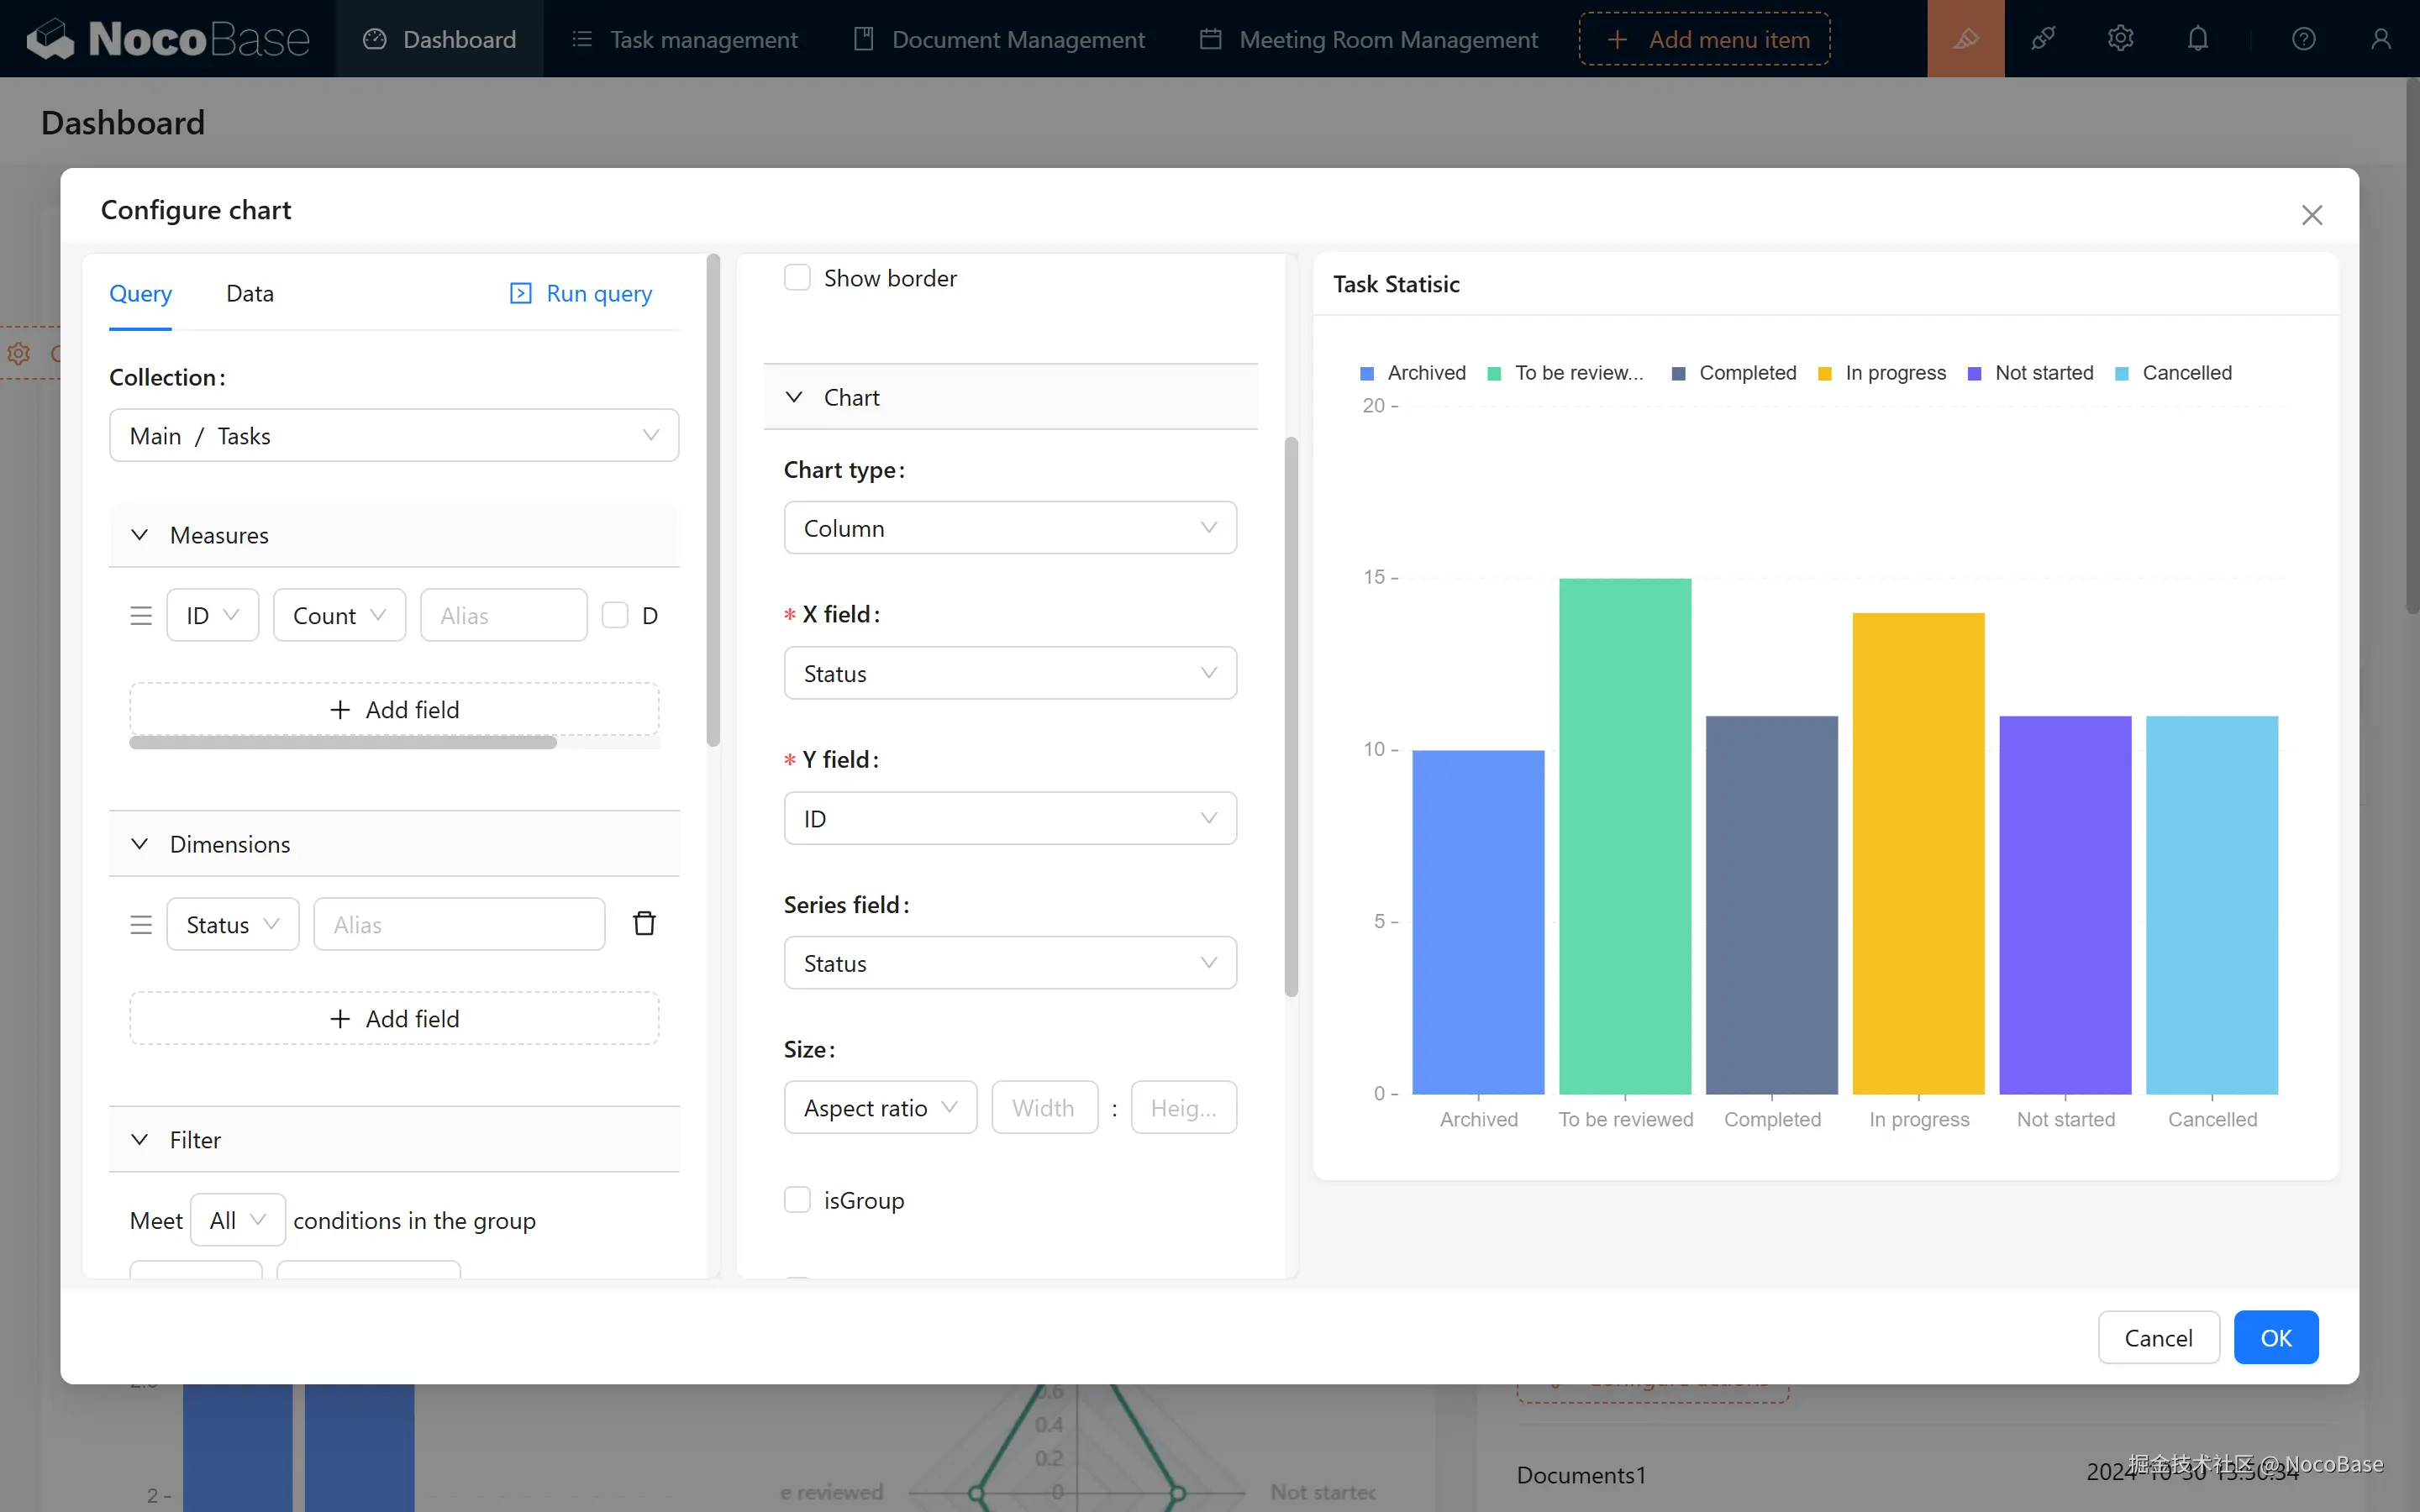This screenshot has width=2420, height=1512.
Task: Click the notifications bell icon
Action: [x=2197, y=39]
